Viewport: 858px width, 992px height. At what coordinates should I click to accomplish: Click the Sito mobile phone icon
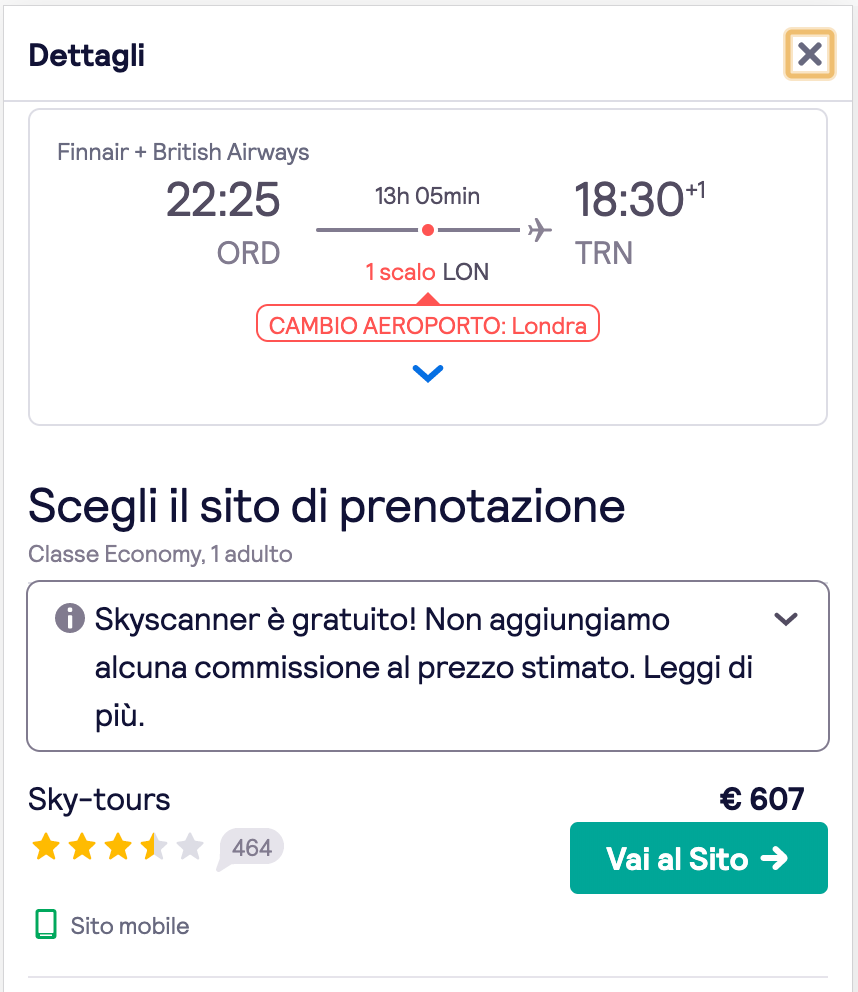pyautogui.click(x=46, y=925)
